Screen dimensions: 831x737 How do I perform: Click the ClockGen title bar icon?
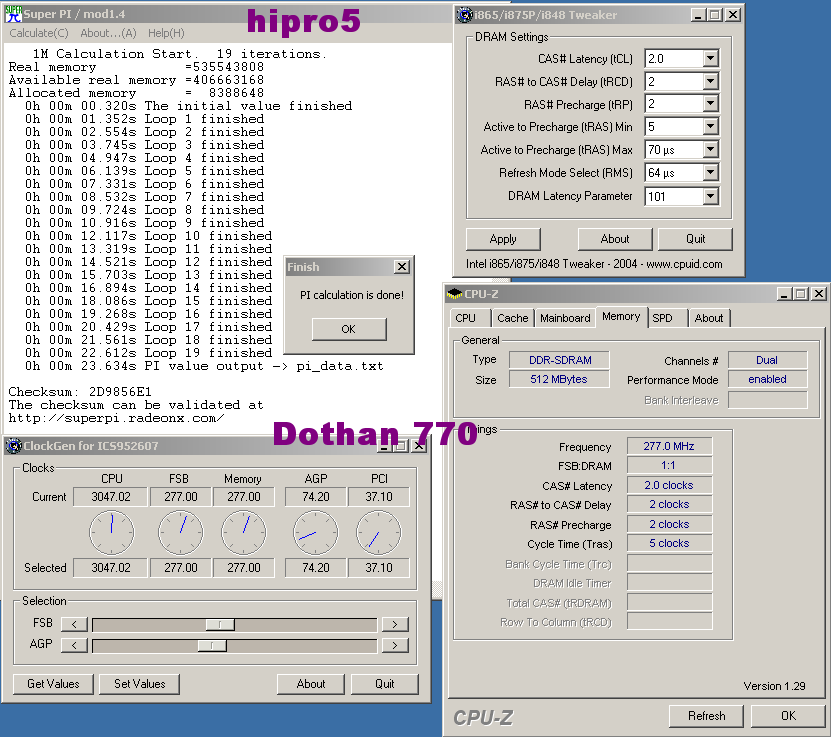[14, 446]
